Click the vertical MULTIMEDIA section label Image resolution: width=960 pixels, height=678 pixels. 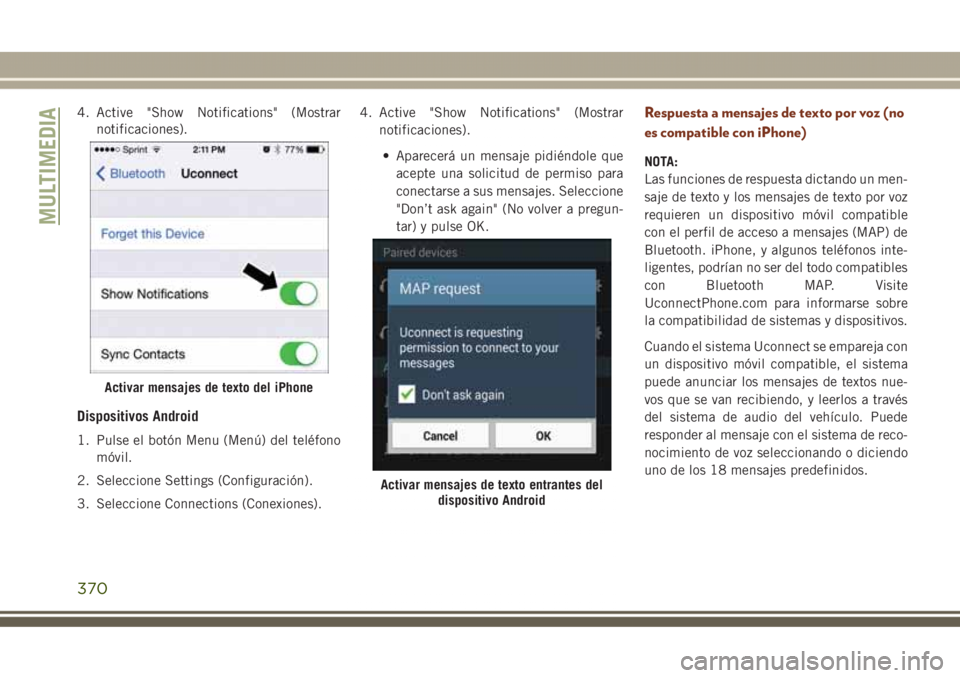[x=48, y=165]
